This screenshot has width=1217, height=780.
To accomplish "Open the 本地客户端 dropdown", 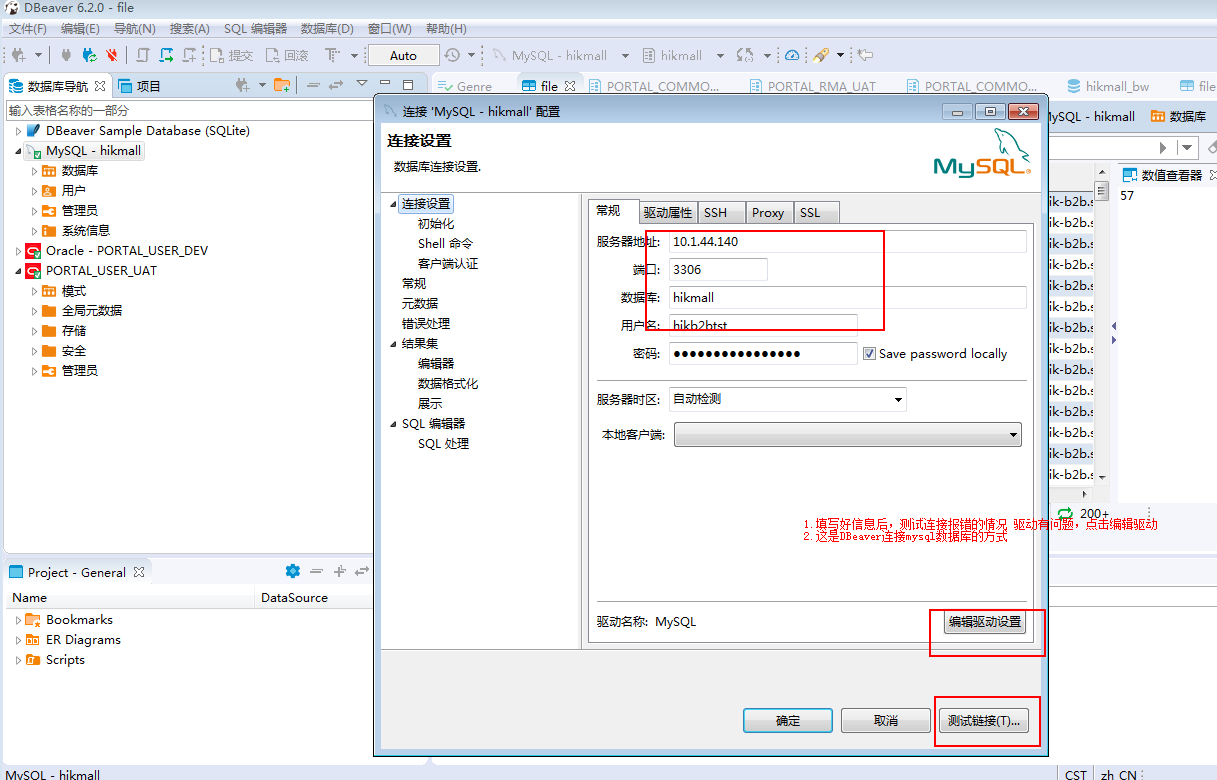I will (x=1013, y=434).
